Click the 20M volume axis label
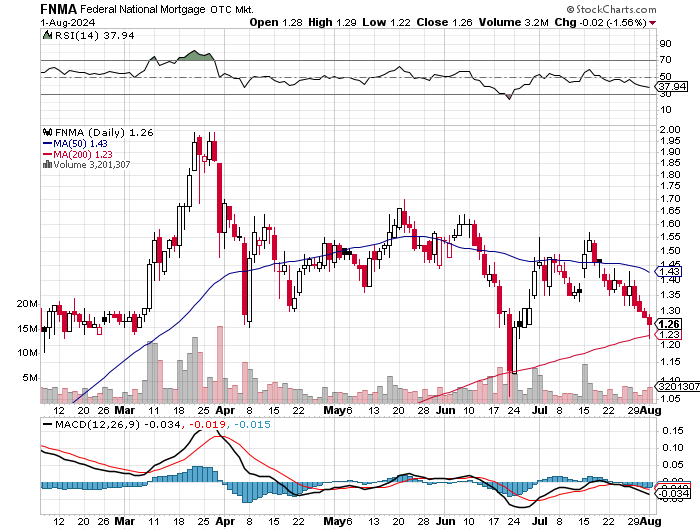Screen dimensions: 700x530 27,304
